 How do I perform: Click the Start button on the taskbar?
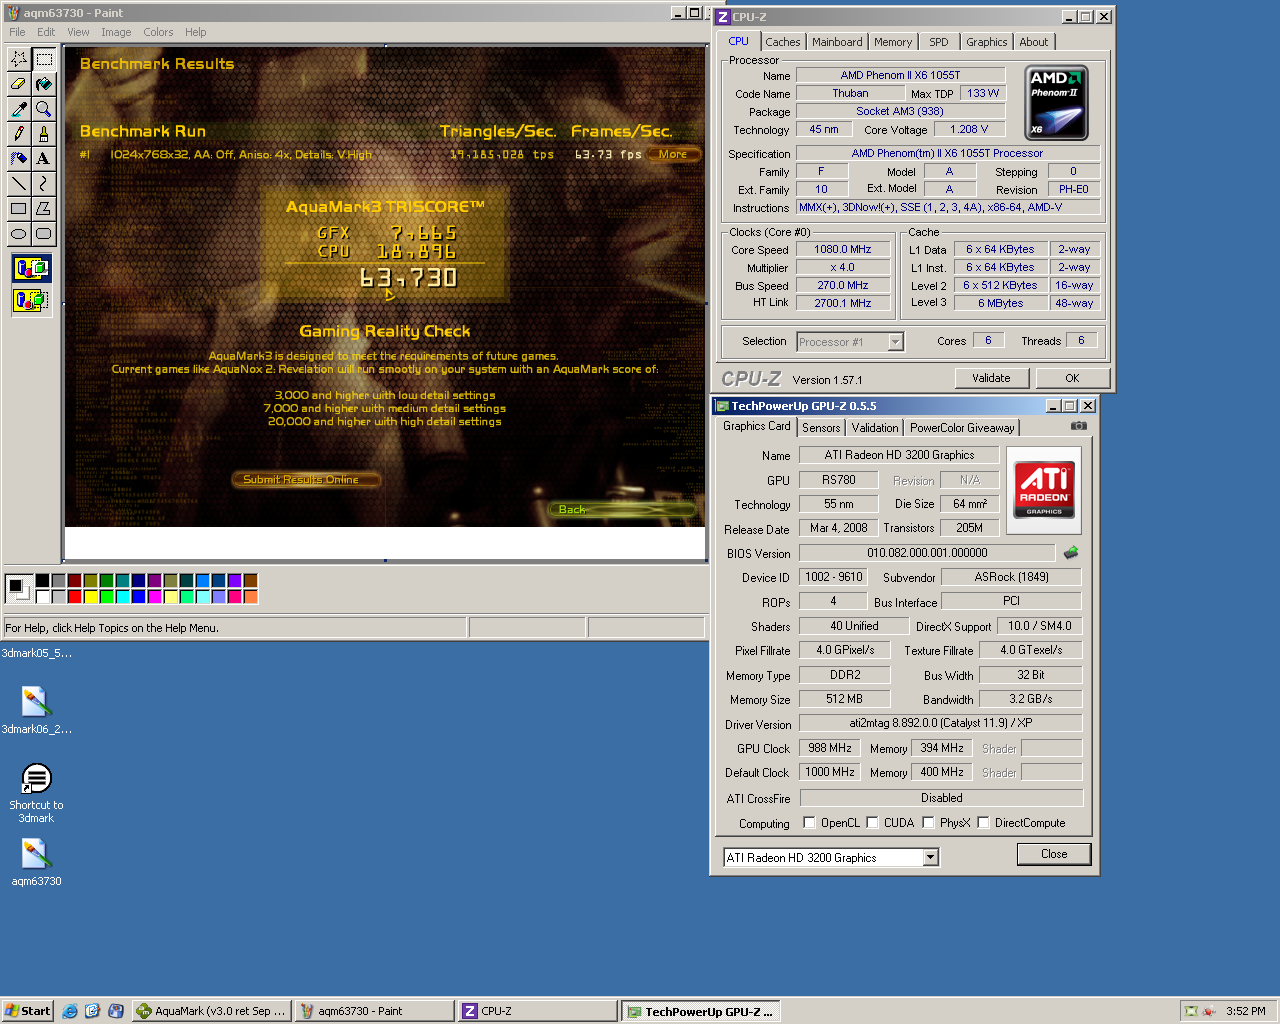tap(27, 1011)
